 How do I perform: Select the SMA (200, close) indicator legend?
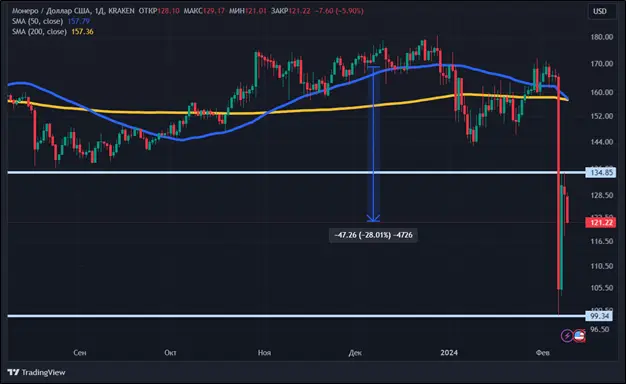coord(39,32)
